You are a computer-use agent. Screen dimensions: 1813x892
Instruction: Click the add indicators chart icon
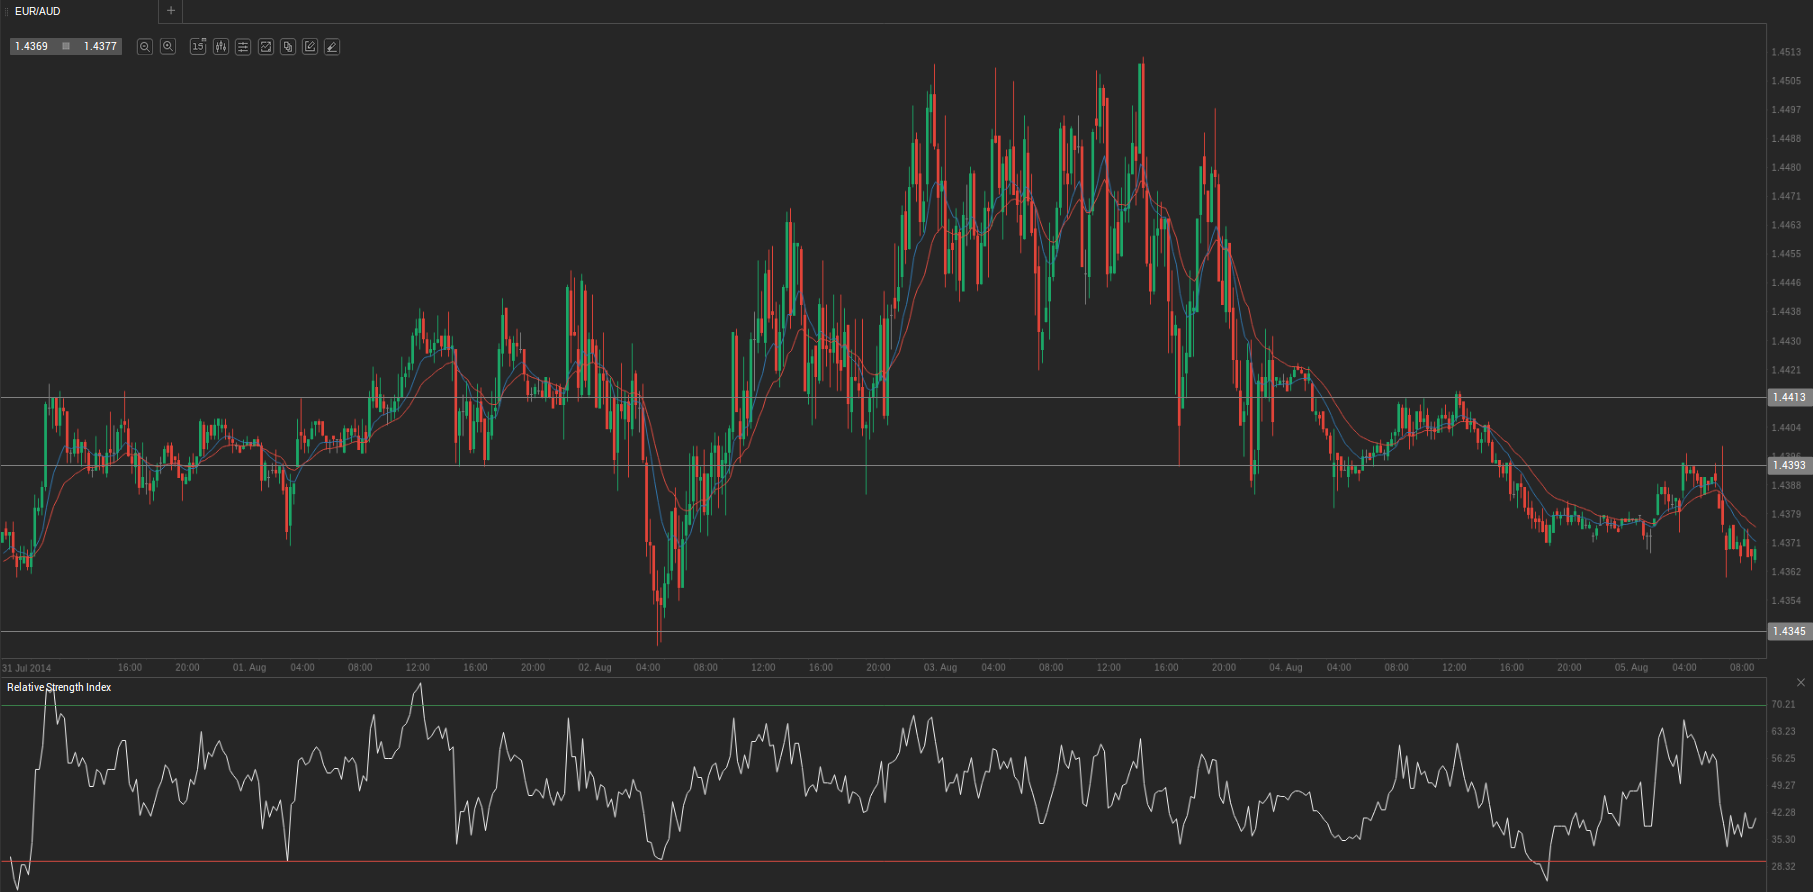click(x=266, y=47)
